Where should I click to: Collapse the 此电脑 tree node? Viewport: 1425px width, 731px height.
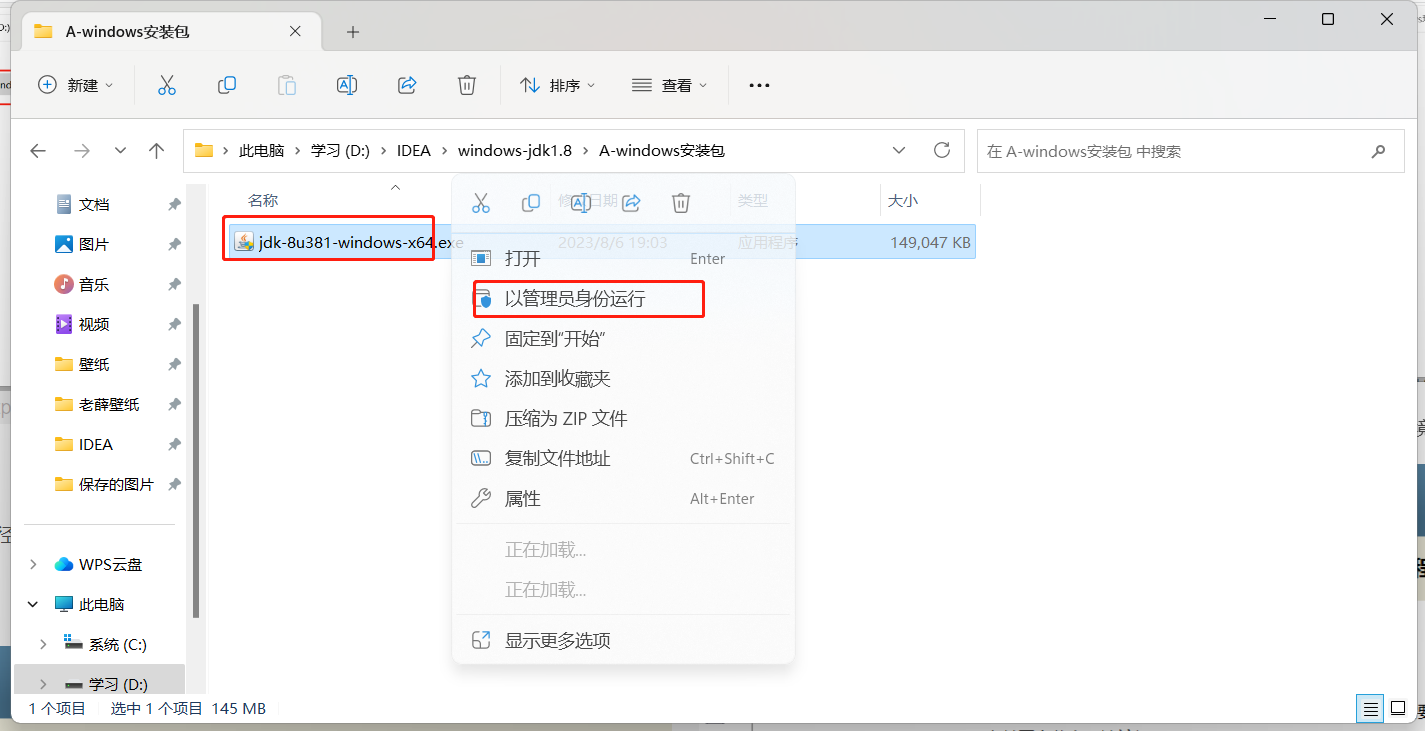click(33, 605)
